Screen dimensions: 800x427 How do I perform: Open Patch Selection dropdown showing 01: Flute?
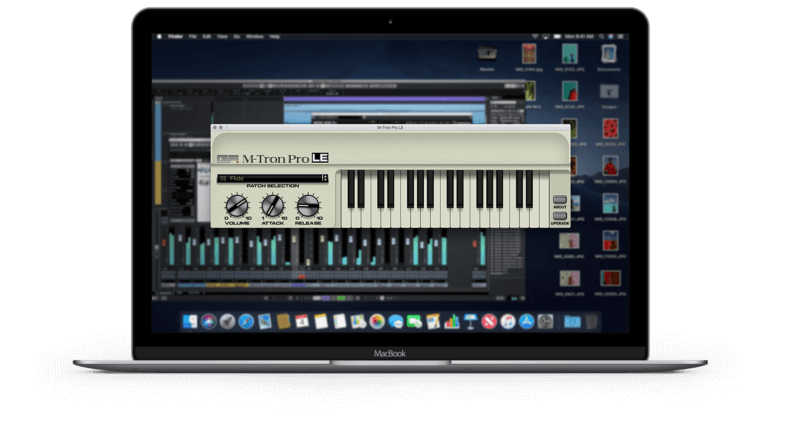272,178
